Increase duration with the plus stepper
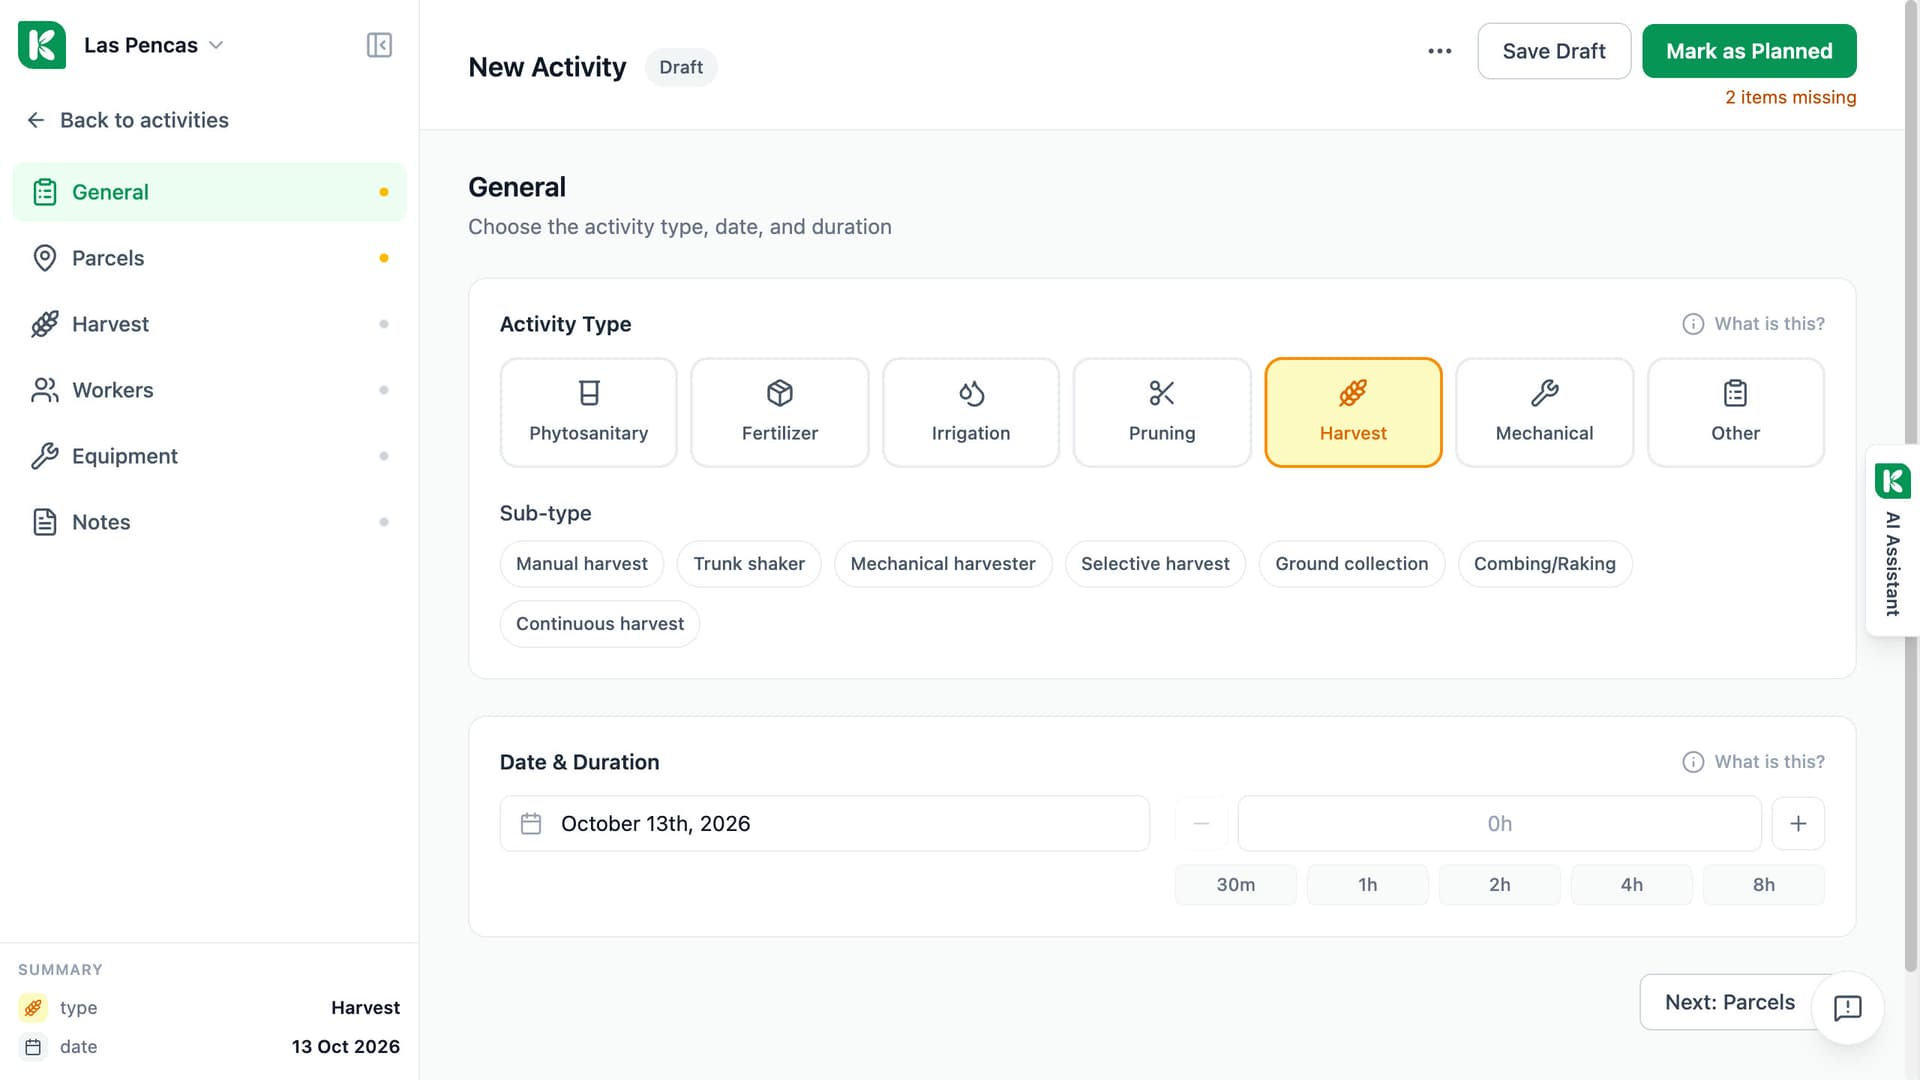 pyautogui.click(x=1798, y=824)
